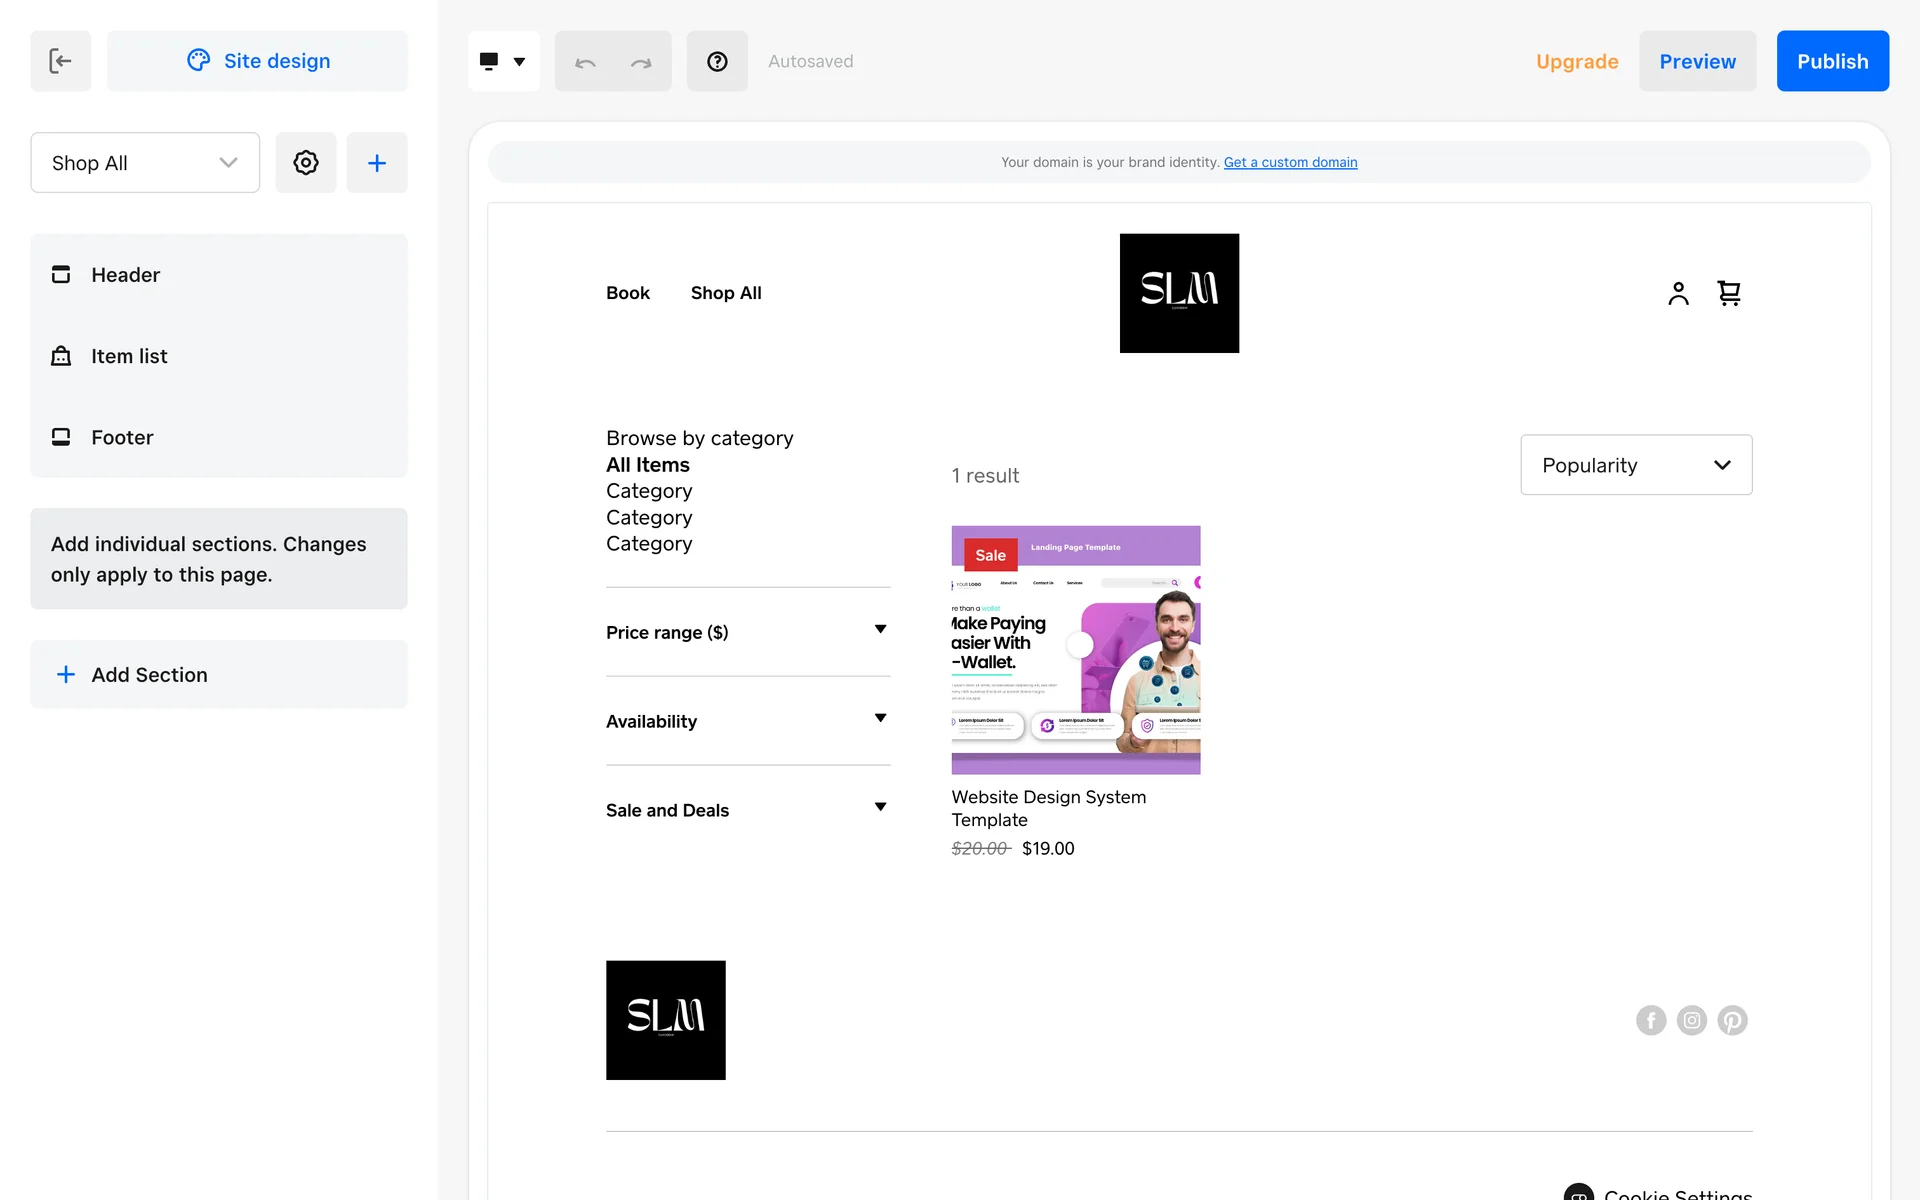Click the Pinterest footer icon
The width and height of the screenshot is (1920, 1200).
(x=1732, y=1020)
